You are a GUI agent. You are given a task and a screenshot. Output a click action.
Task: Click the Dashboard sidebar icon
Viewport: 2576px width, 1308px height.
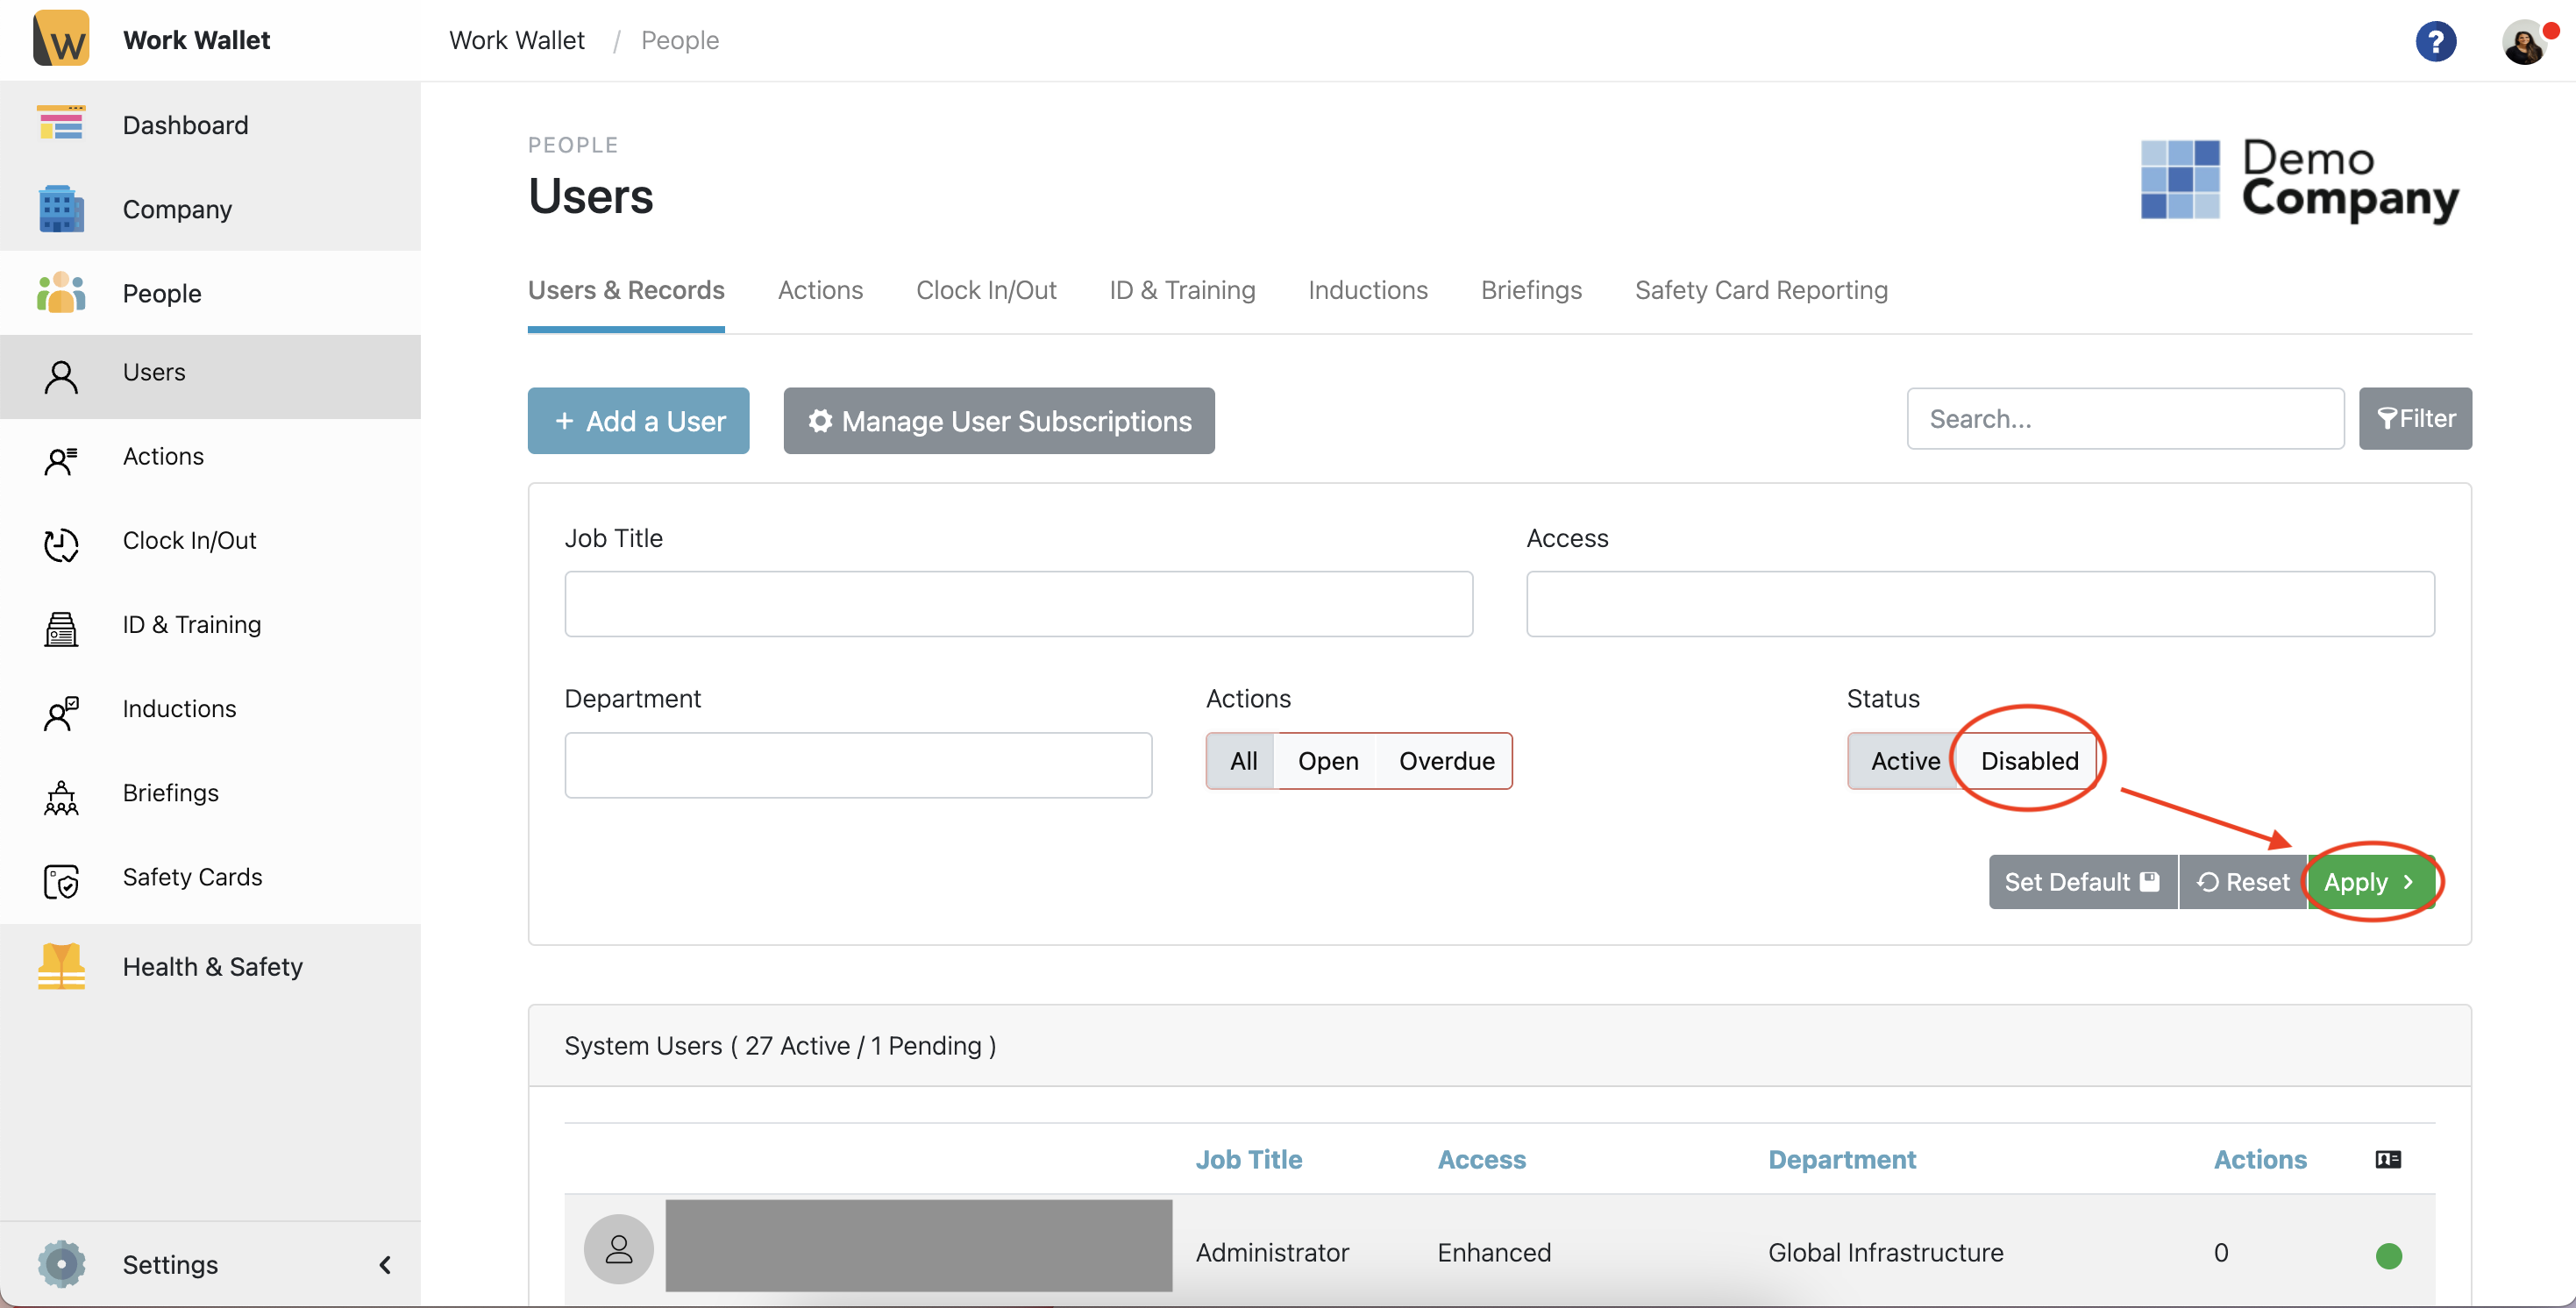tap(61, 124)
